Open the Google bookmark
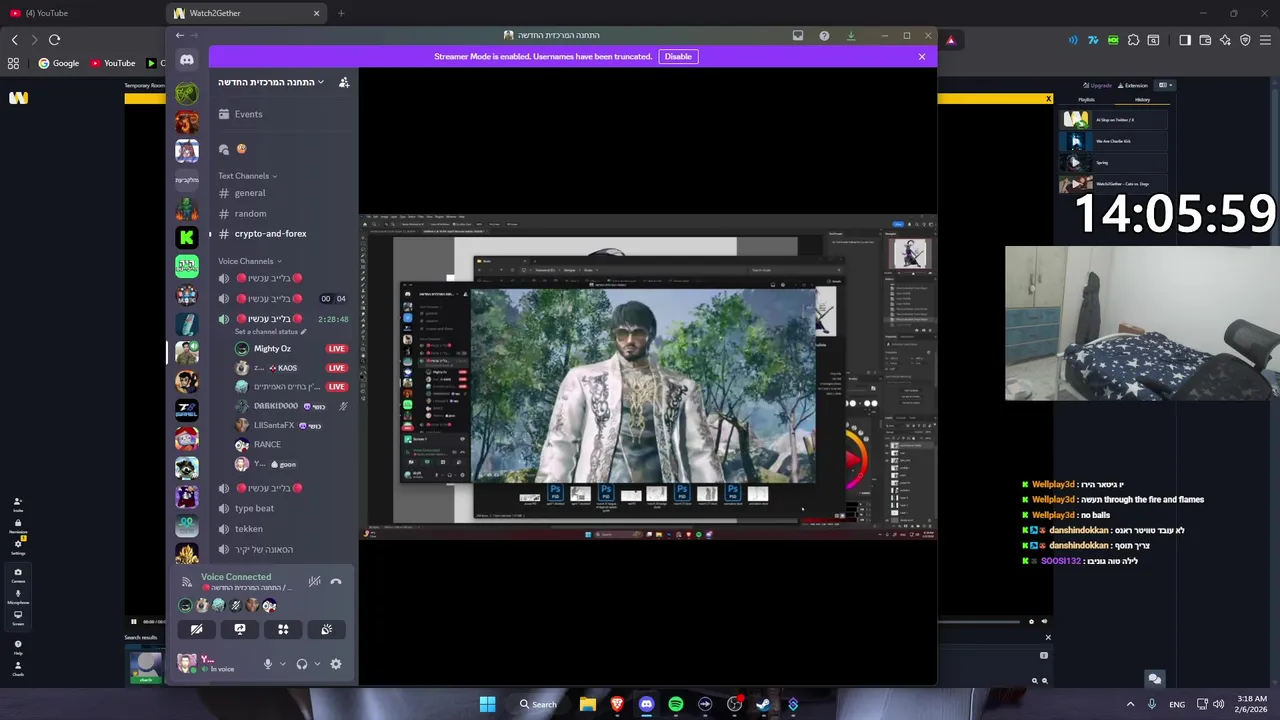Viewport: 1280px width, 720px height. tap(59, 63)
